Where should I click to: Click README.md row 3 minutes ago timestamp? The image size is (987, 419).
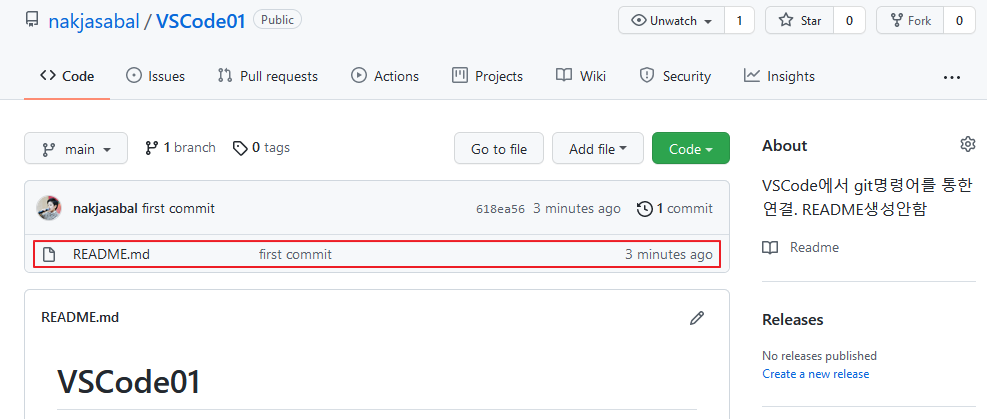(x=668, y=254)
